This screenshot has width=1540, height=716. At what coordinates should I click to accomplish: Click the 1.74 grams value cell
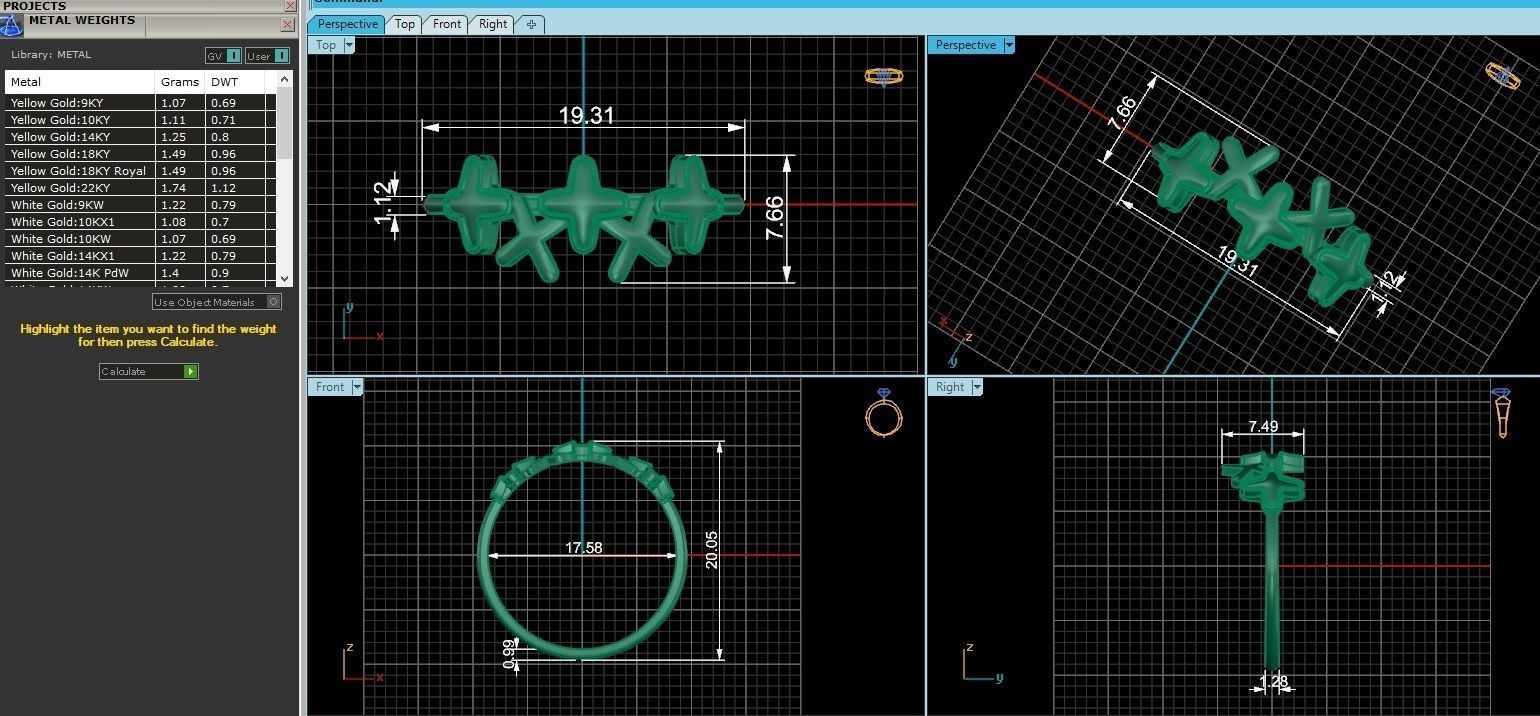[181, 188]
